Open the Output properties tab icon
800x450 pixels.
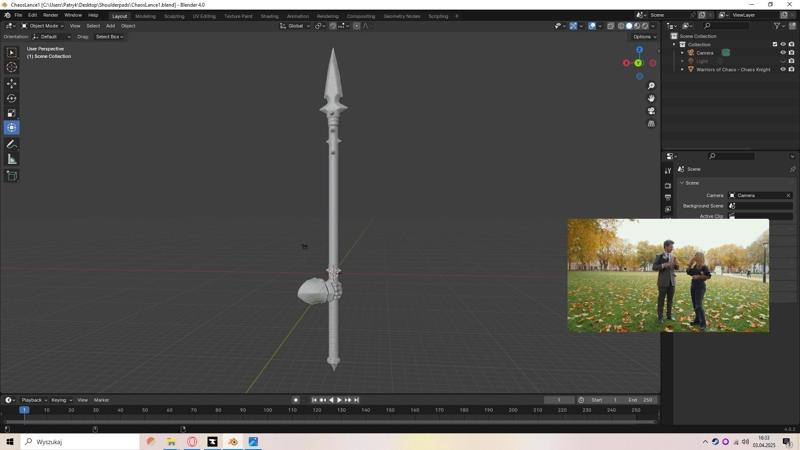[x=668, y=197]
